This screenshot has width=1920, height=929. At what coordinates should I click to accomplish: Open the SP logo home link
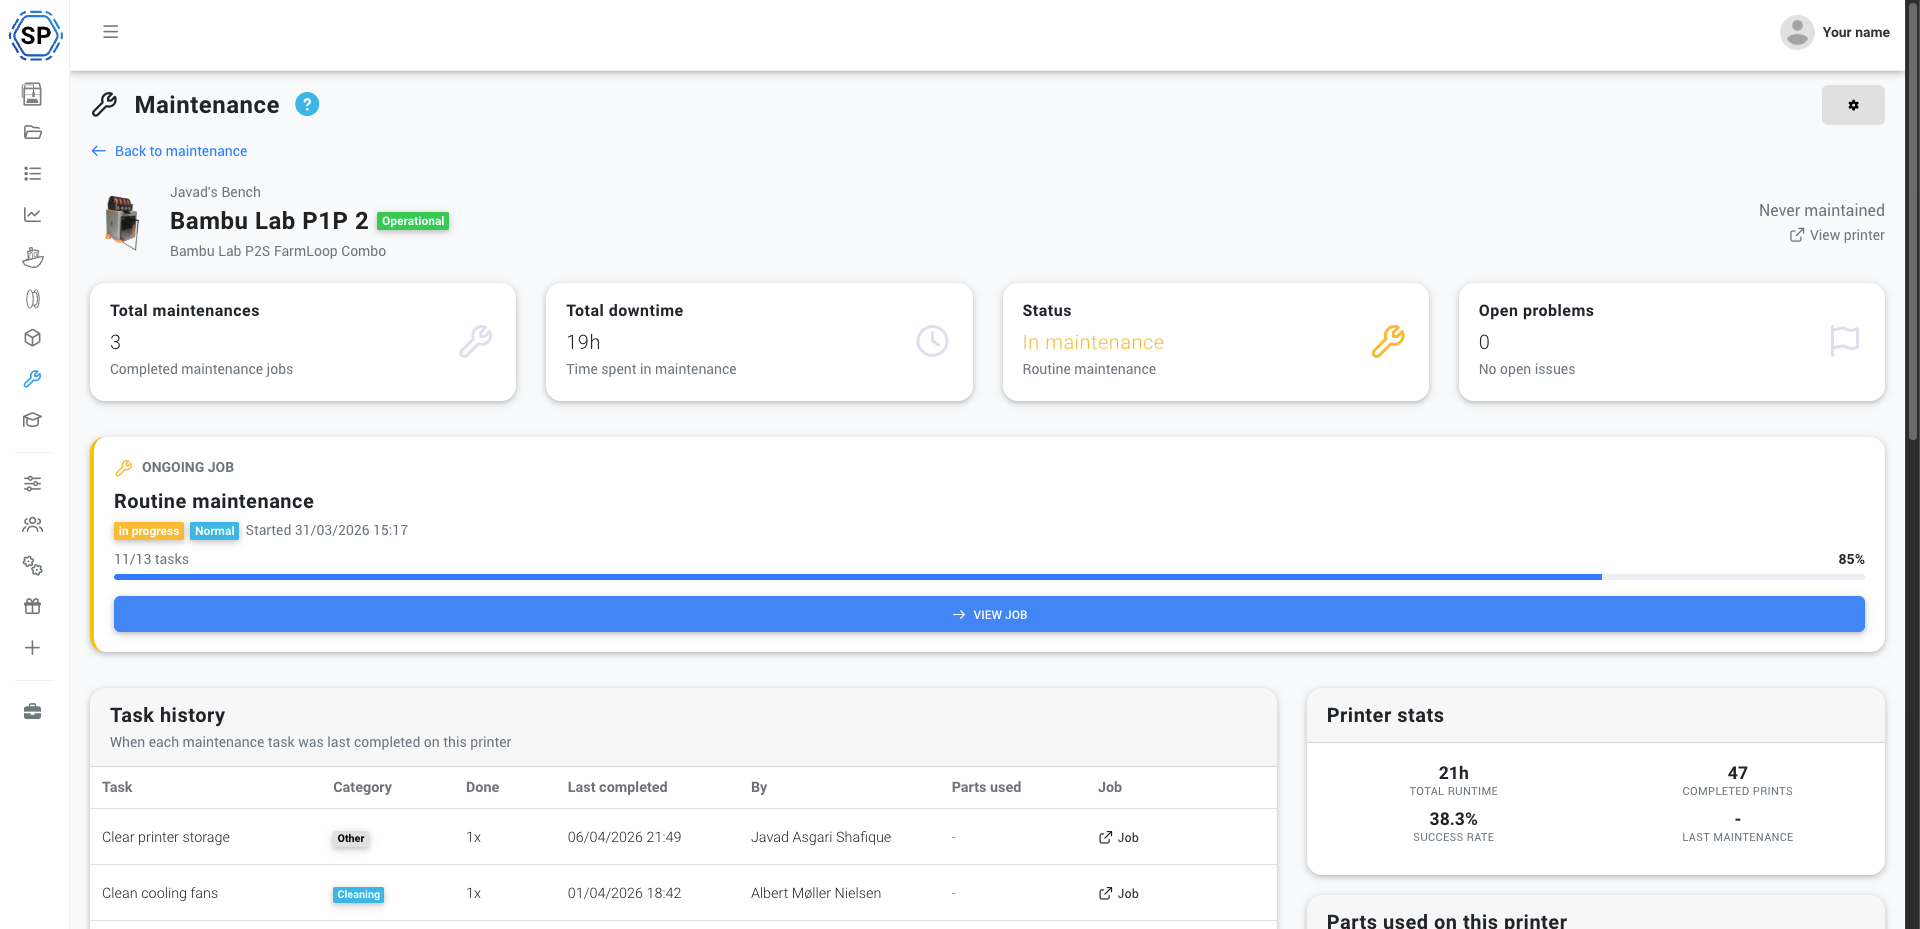click(35, 35)
